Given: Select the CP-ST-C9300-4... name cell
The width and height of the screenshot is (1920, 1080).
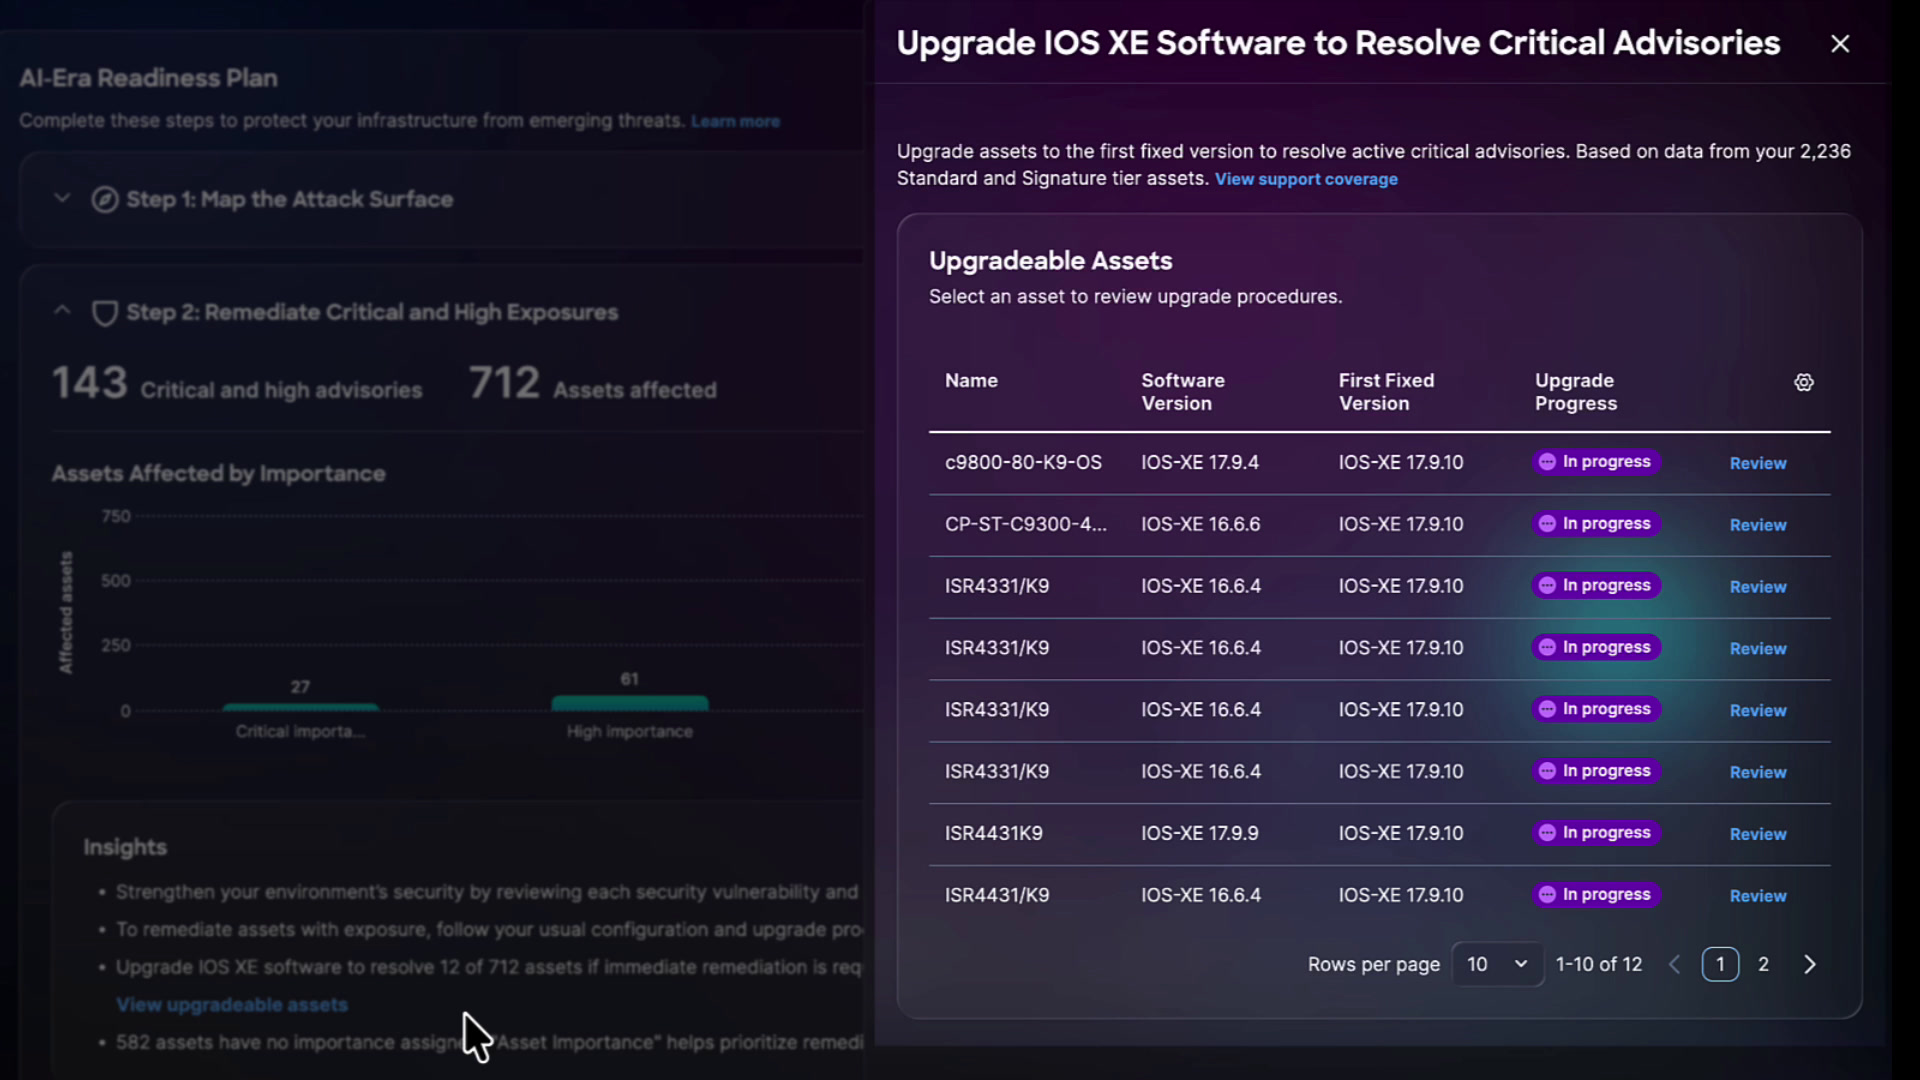Looking at the screenshot, I should coord(1026,525).
